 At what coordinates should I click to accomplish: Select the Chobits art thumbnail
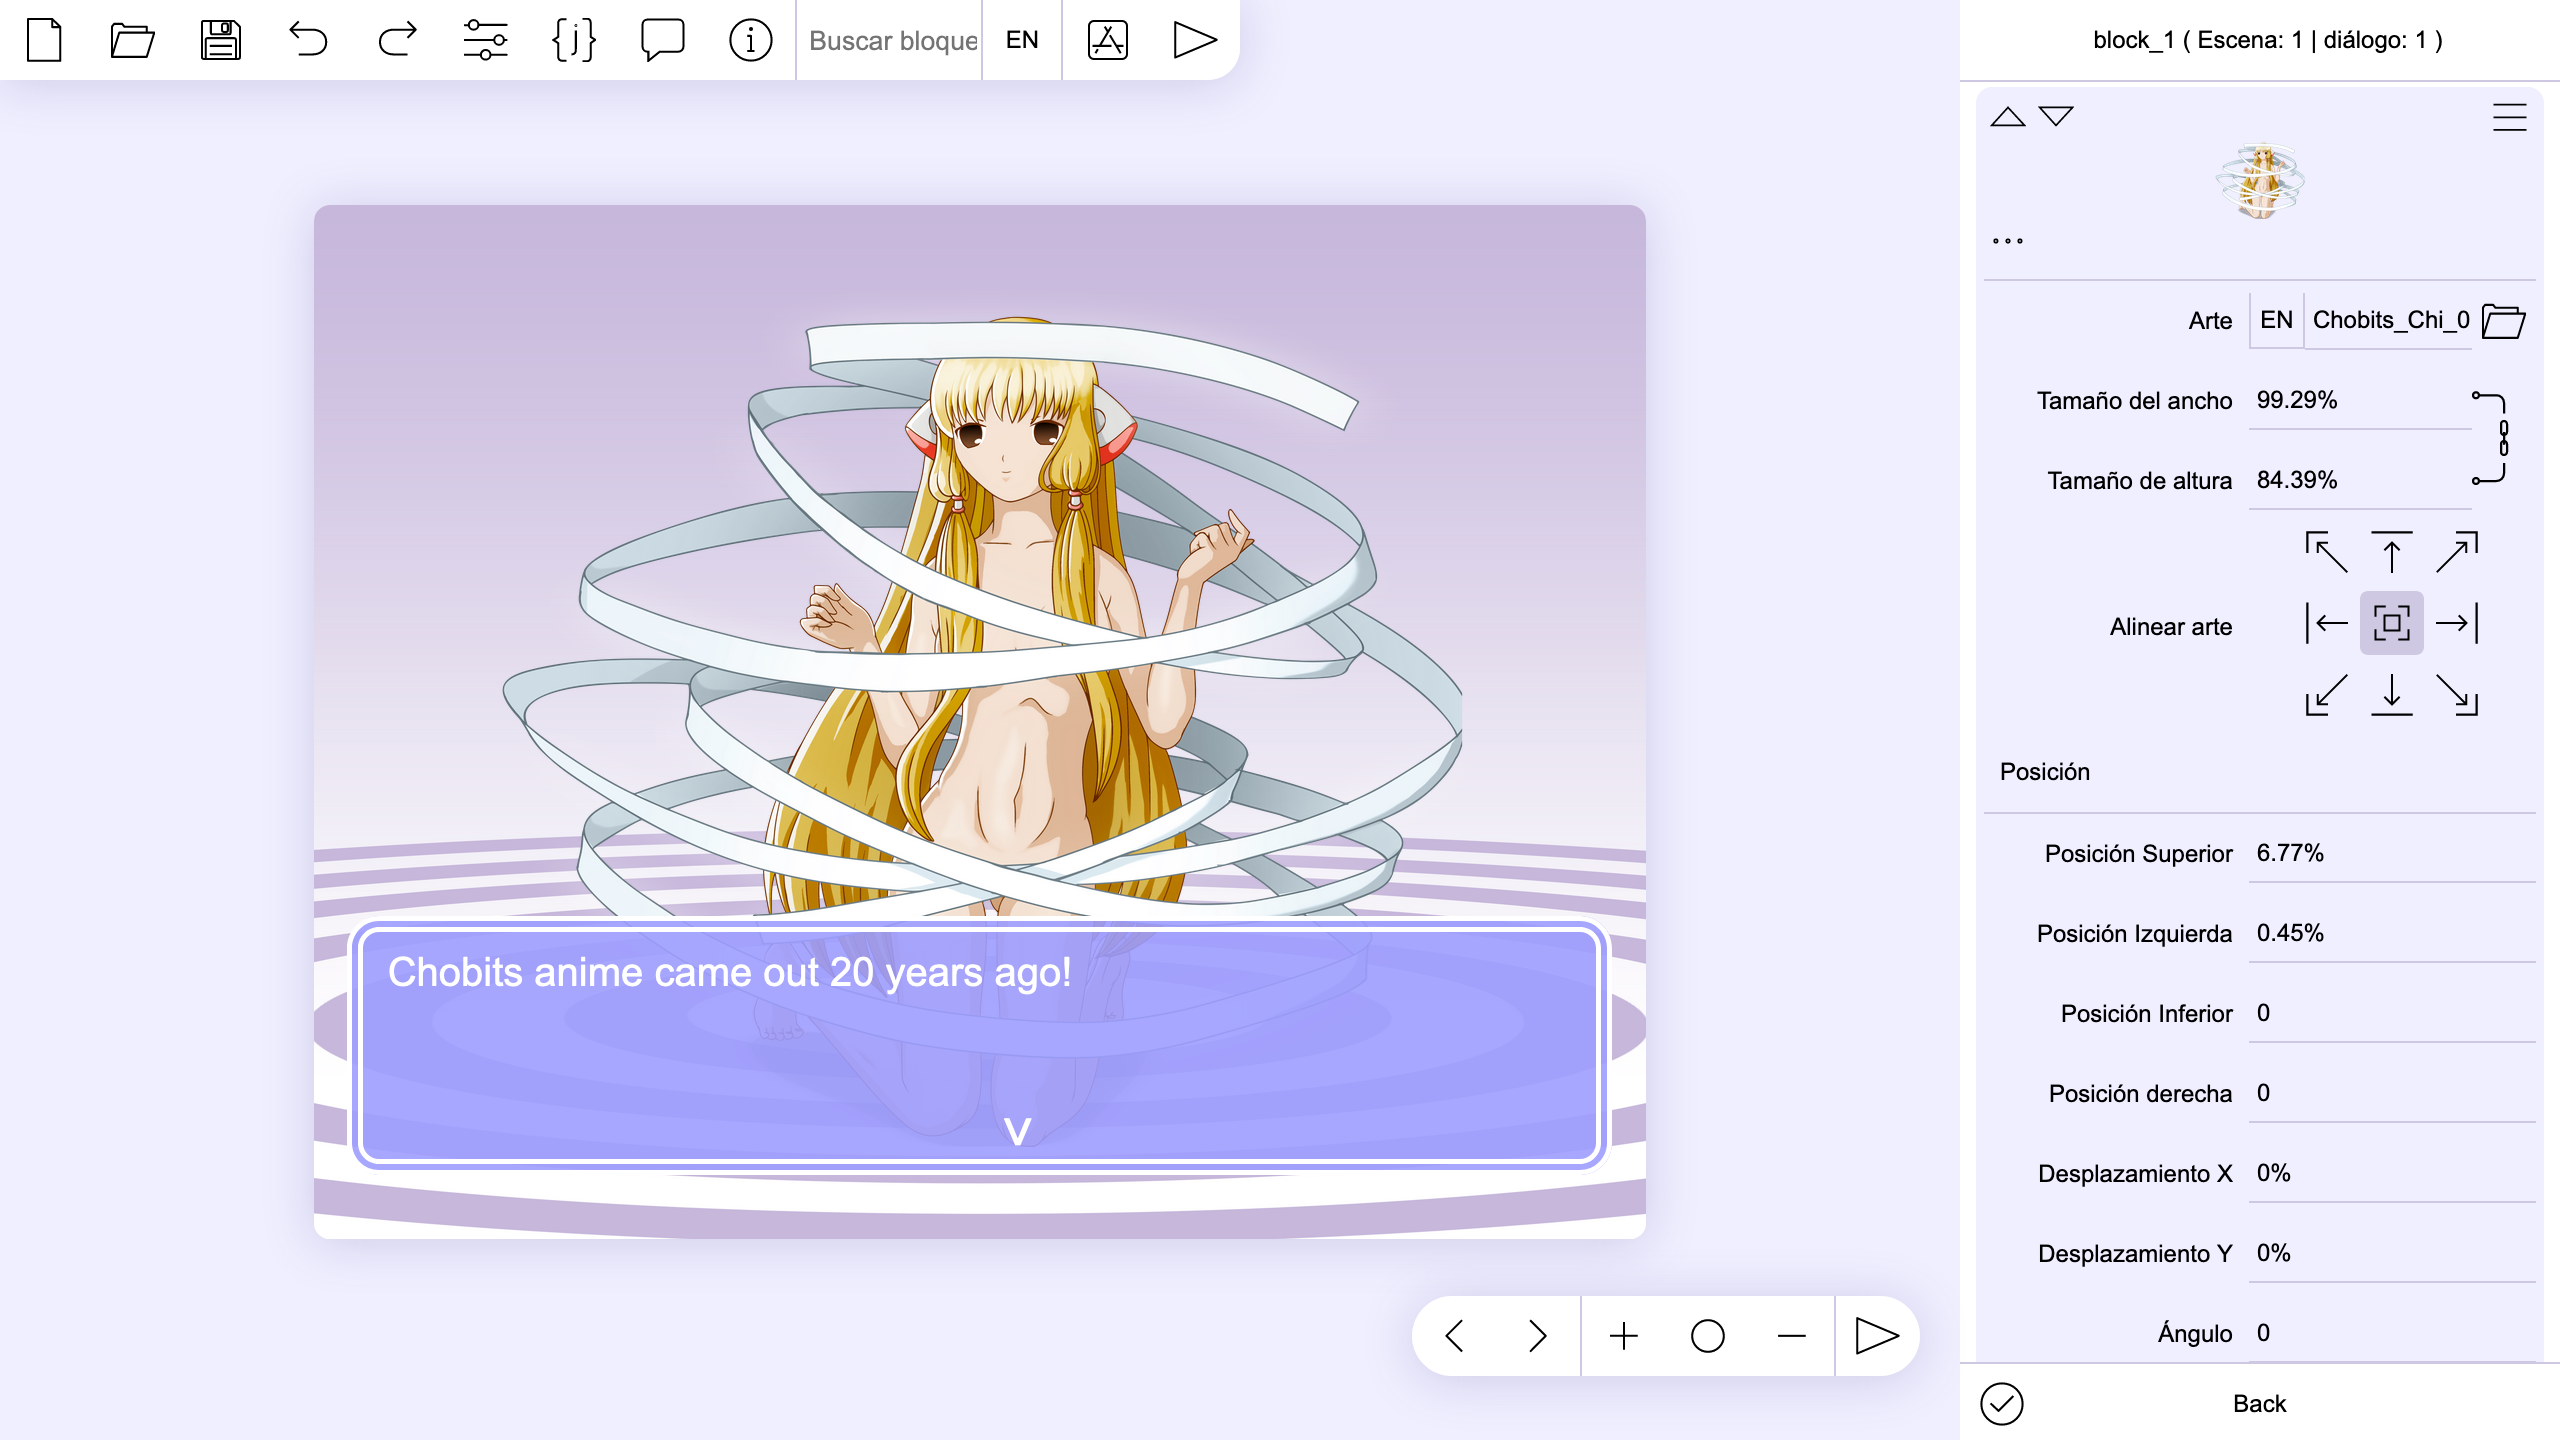2260,181
